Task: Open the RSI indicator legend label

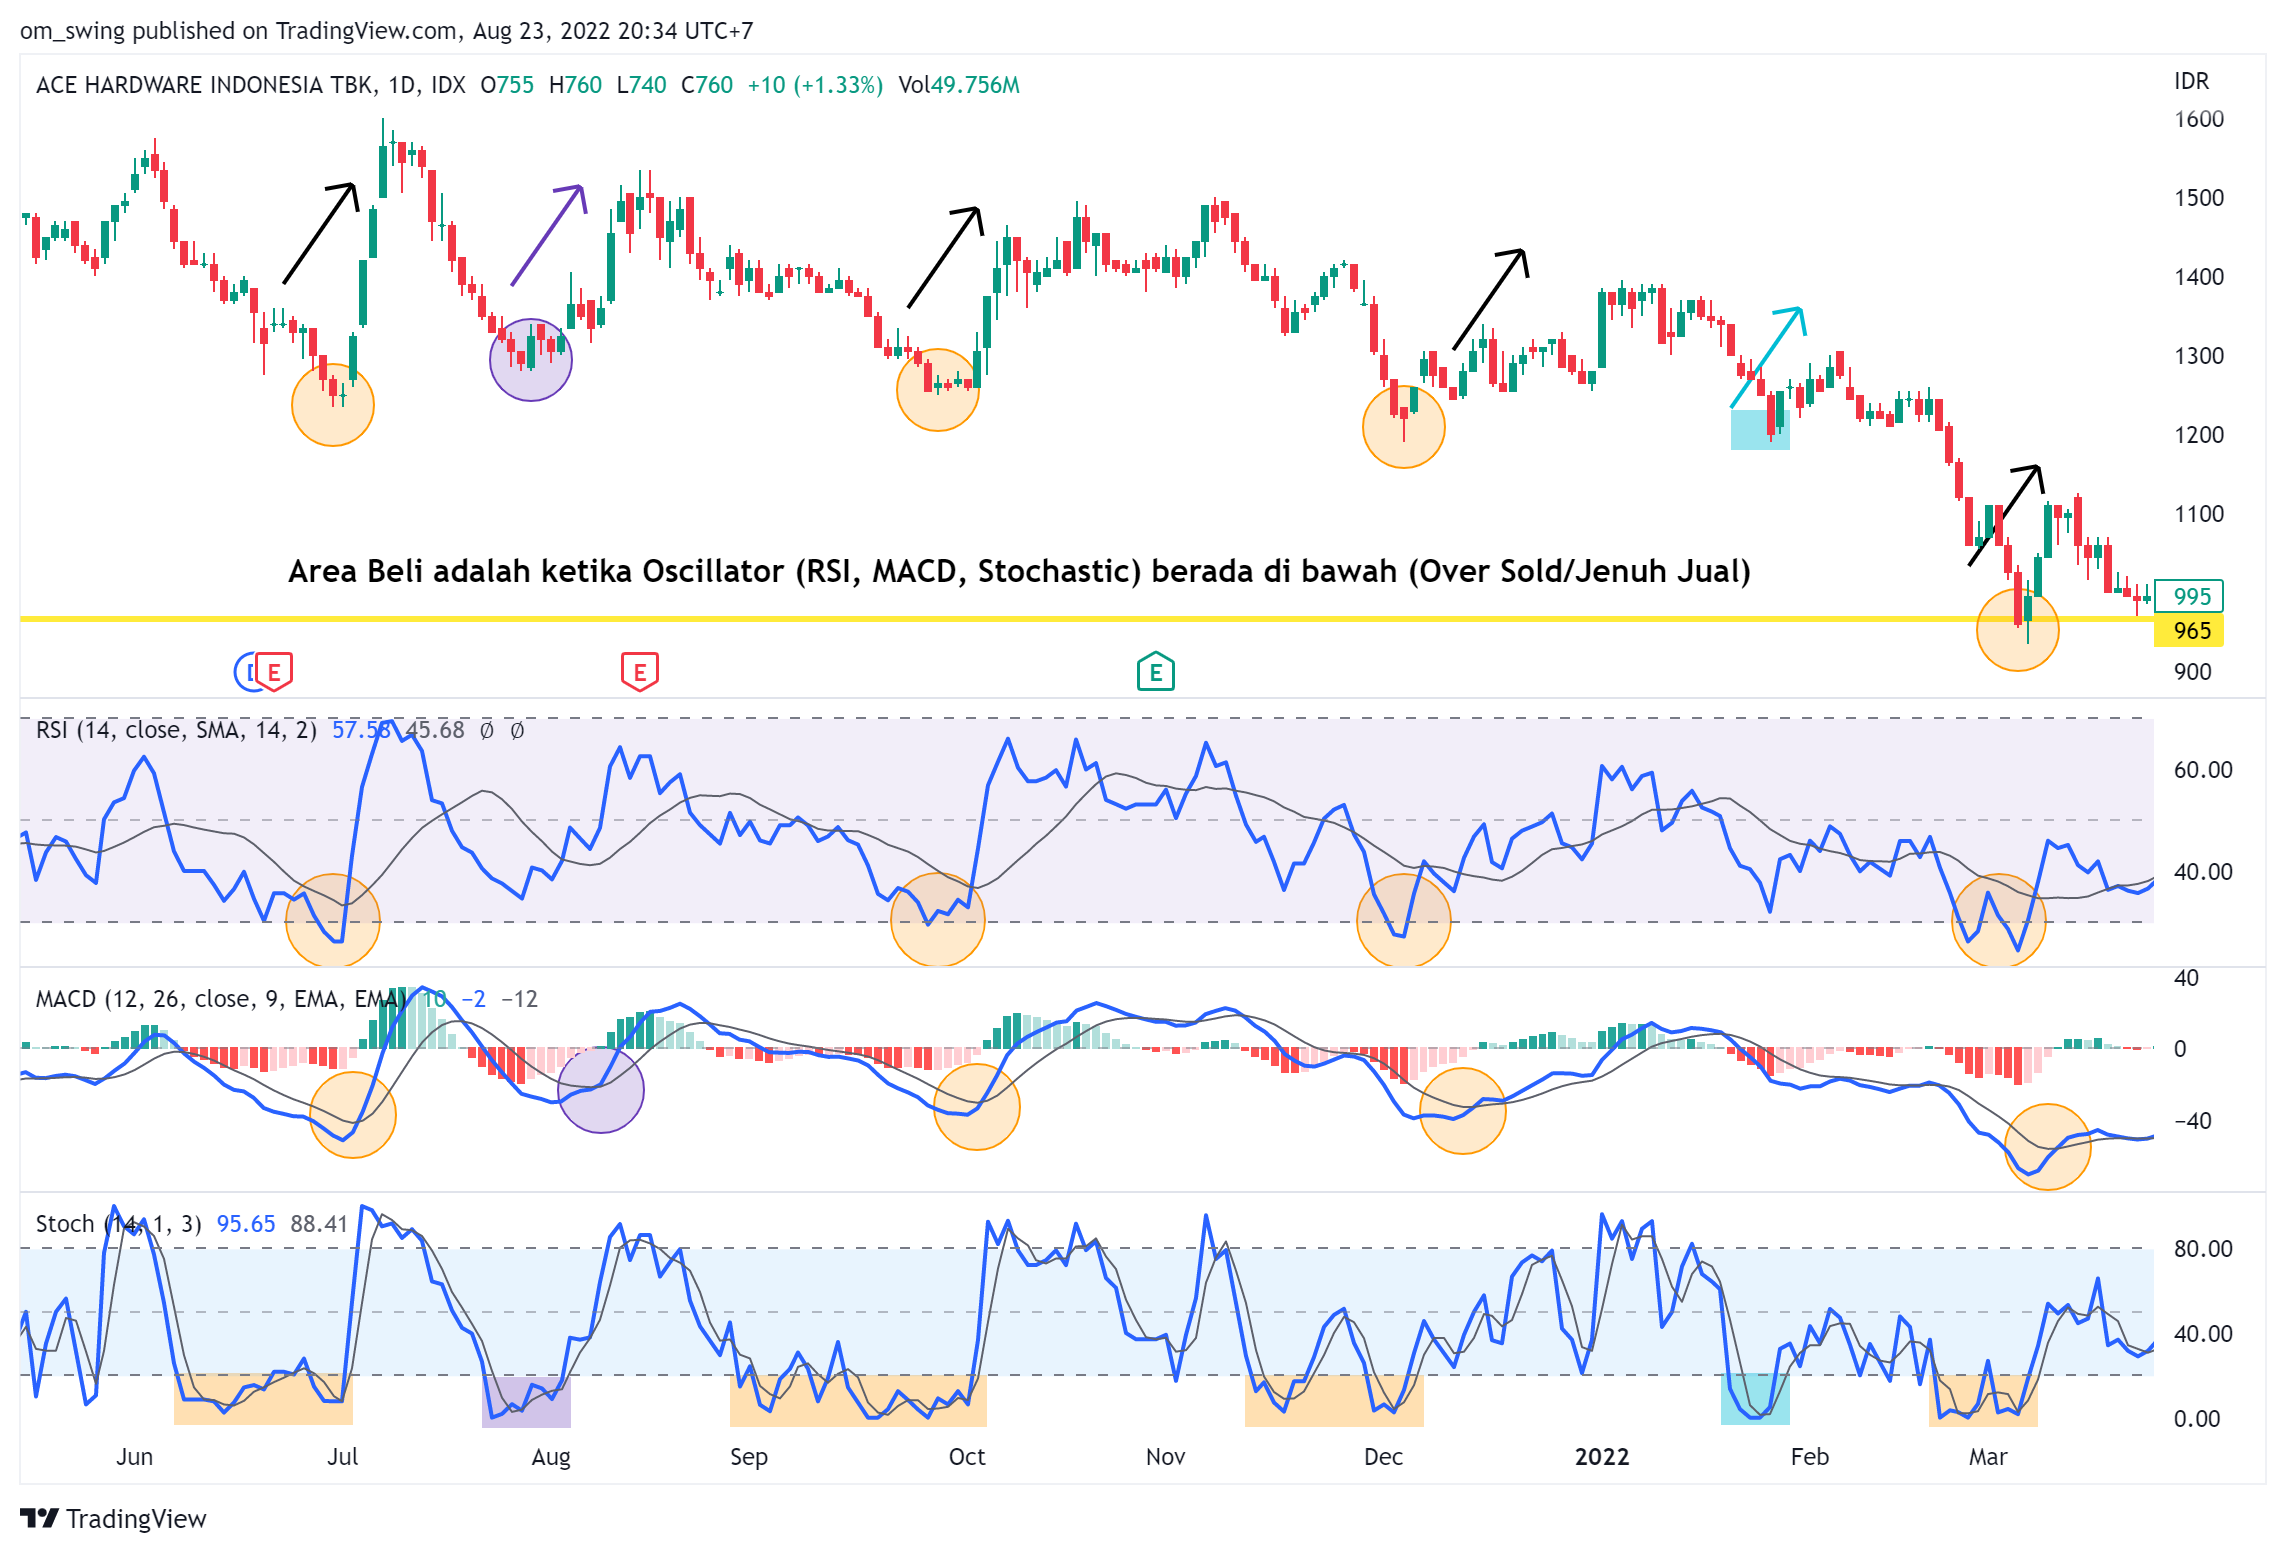Action: (175, 730)
